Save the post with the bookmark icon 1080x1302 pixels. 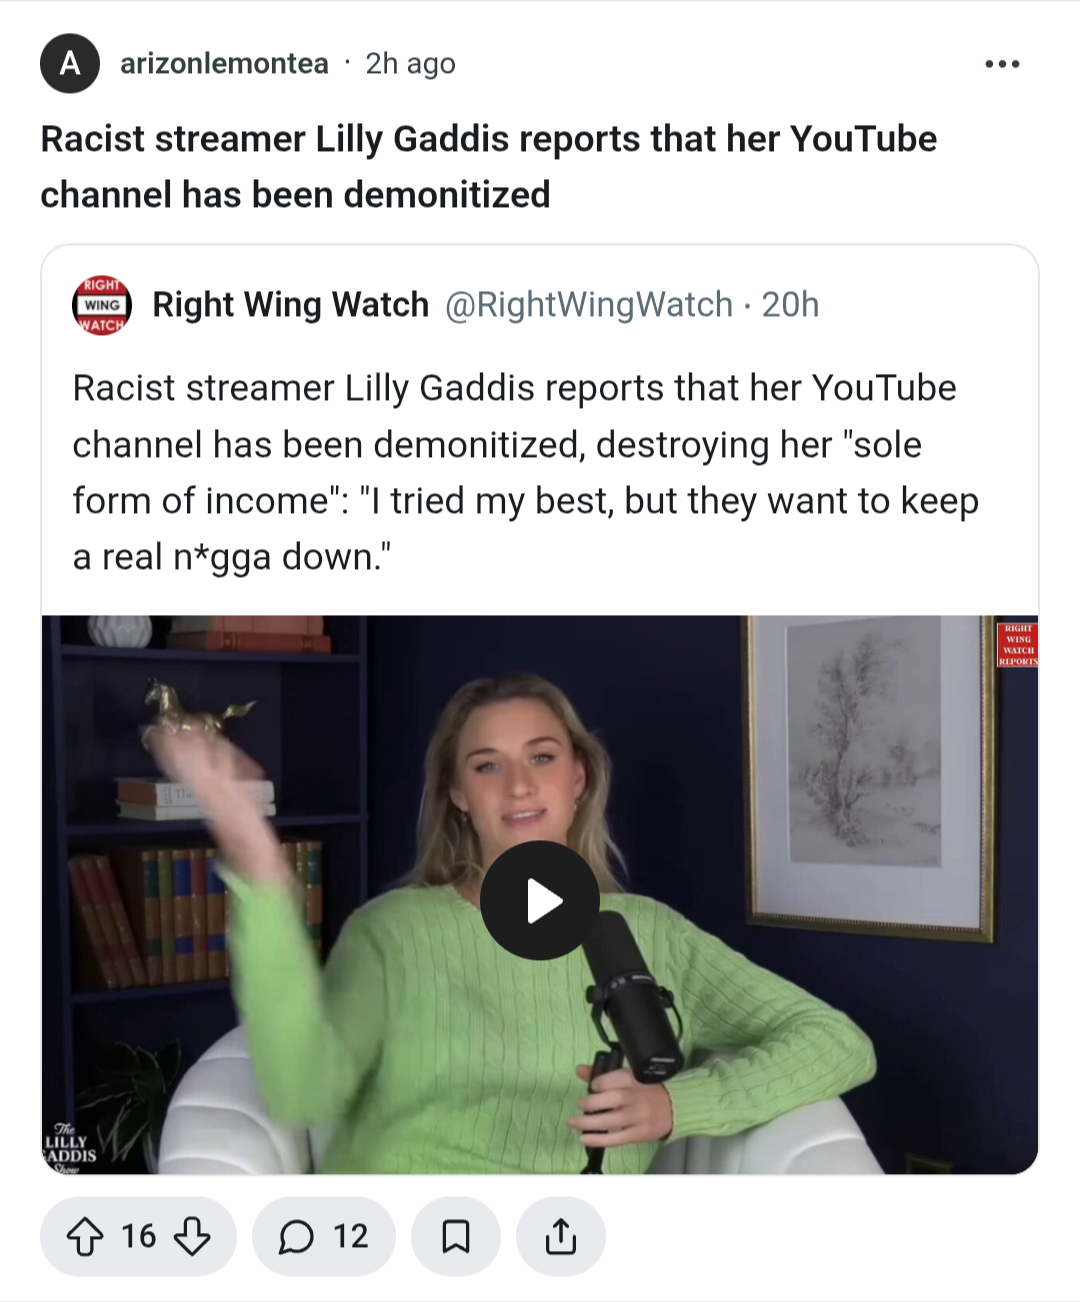[456, 1237]
